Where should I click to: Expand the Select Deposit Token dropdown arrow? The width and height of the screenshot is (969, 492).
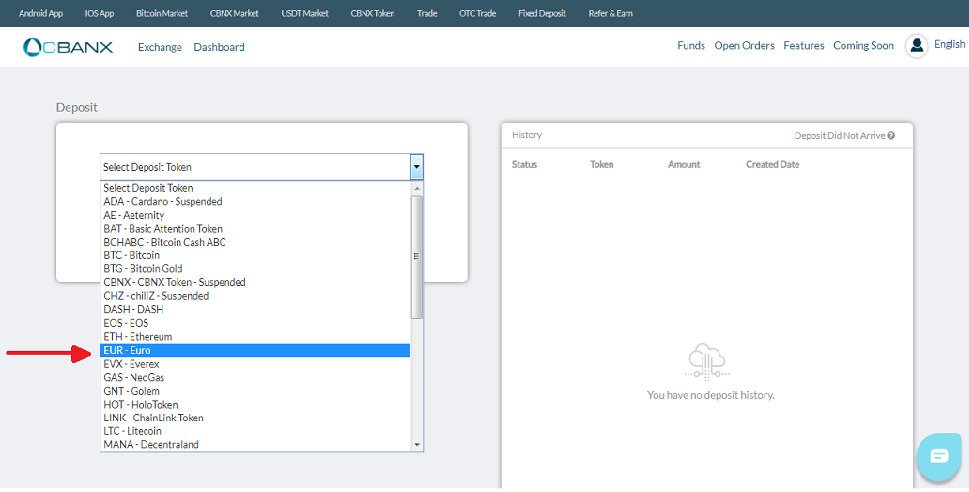click(417, 167)
